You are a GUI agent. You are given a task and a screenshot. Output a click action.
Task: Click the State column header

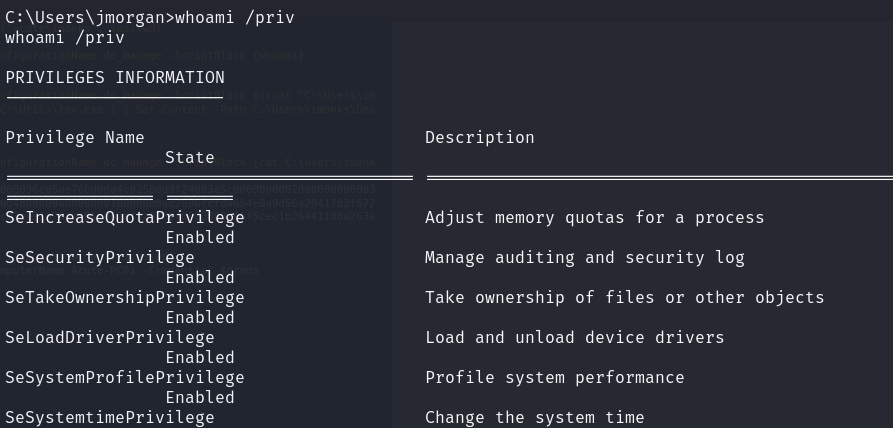point(190,157)
